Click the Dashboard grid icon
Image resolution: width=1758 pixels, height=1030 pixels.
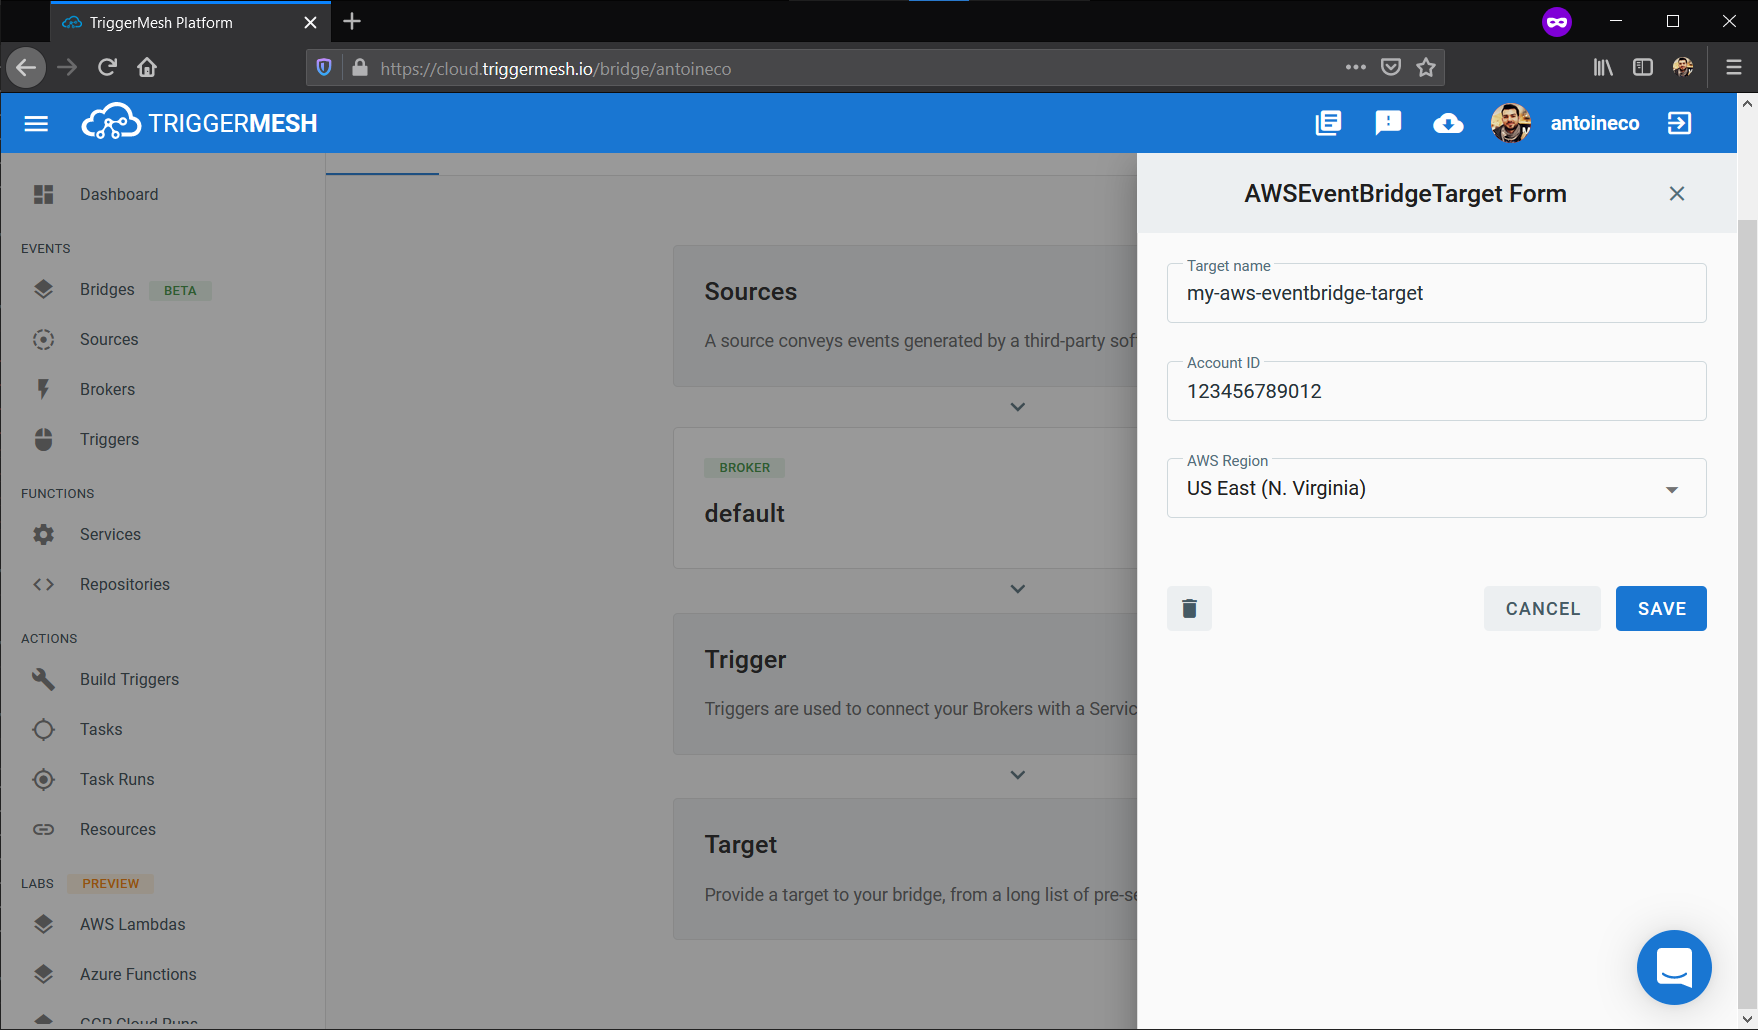point(43,194)
